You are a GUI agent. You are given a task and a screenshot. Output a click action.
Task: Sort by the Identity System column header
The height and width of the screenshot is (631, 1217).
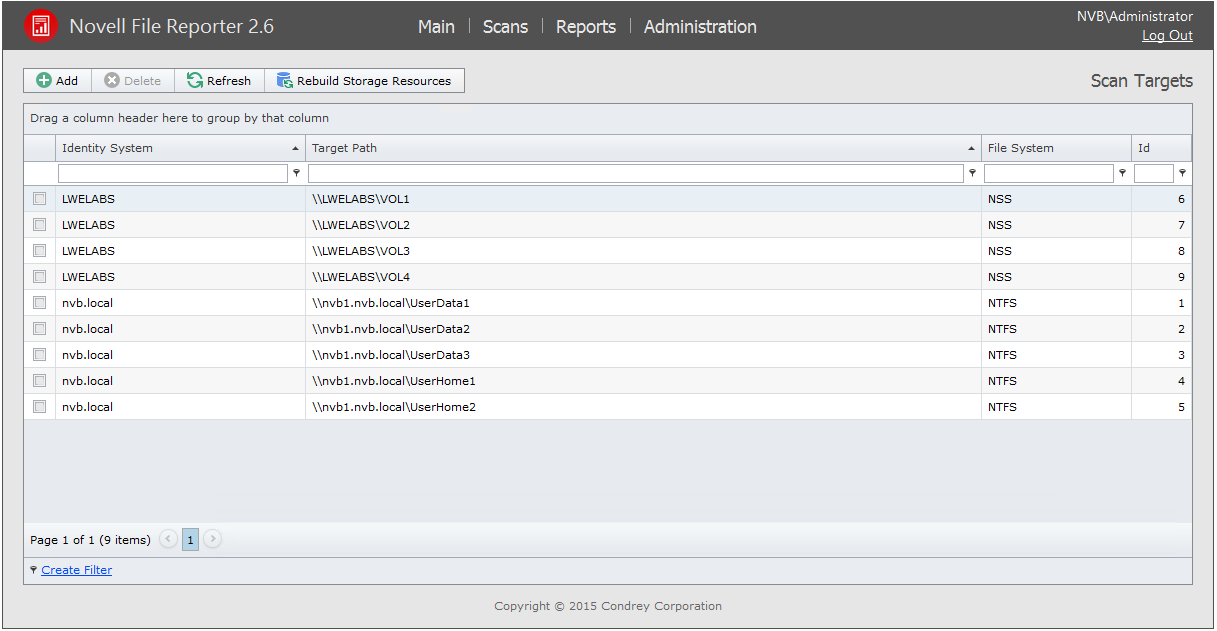coord(180,148)
